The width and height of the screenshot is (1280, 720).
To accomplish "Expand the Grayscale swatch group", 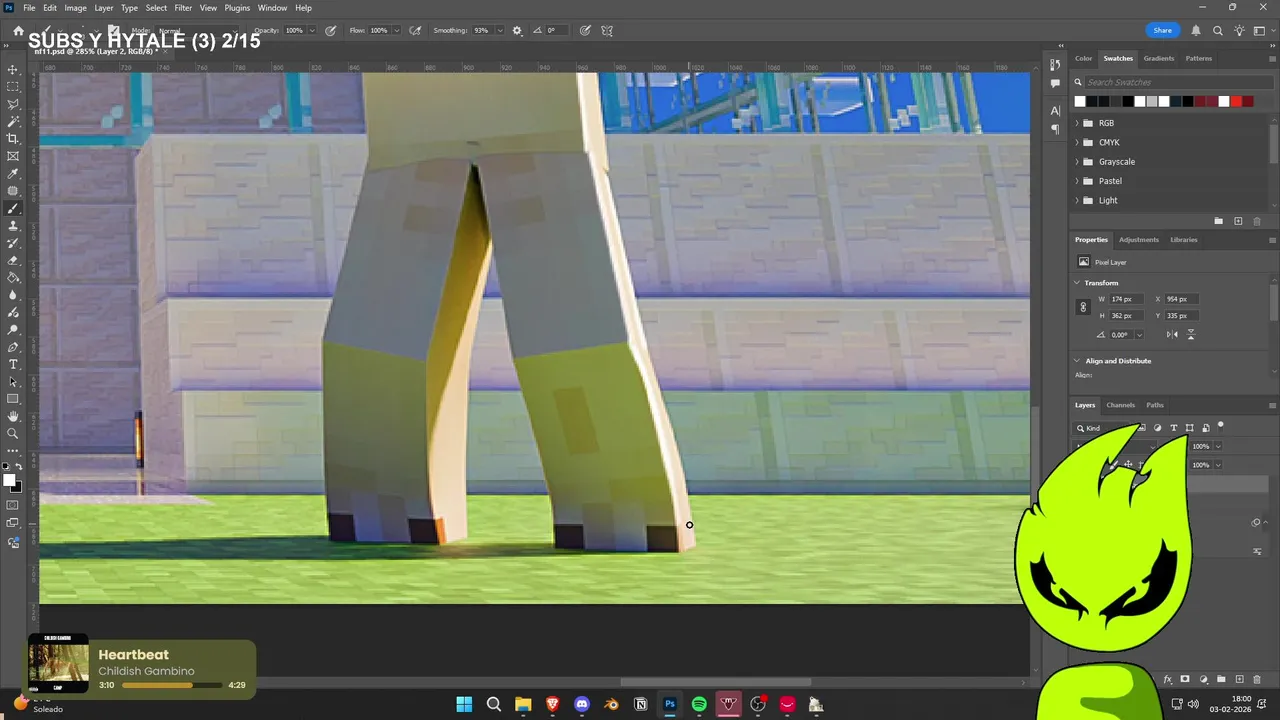I will point(1077,162).
